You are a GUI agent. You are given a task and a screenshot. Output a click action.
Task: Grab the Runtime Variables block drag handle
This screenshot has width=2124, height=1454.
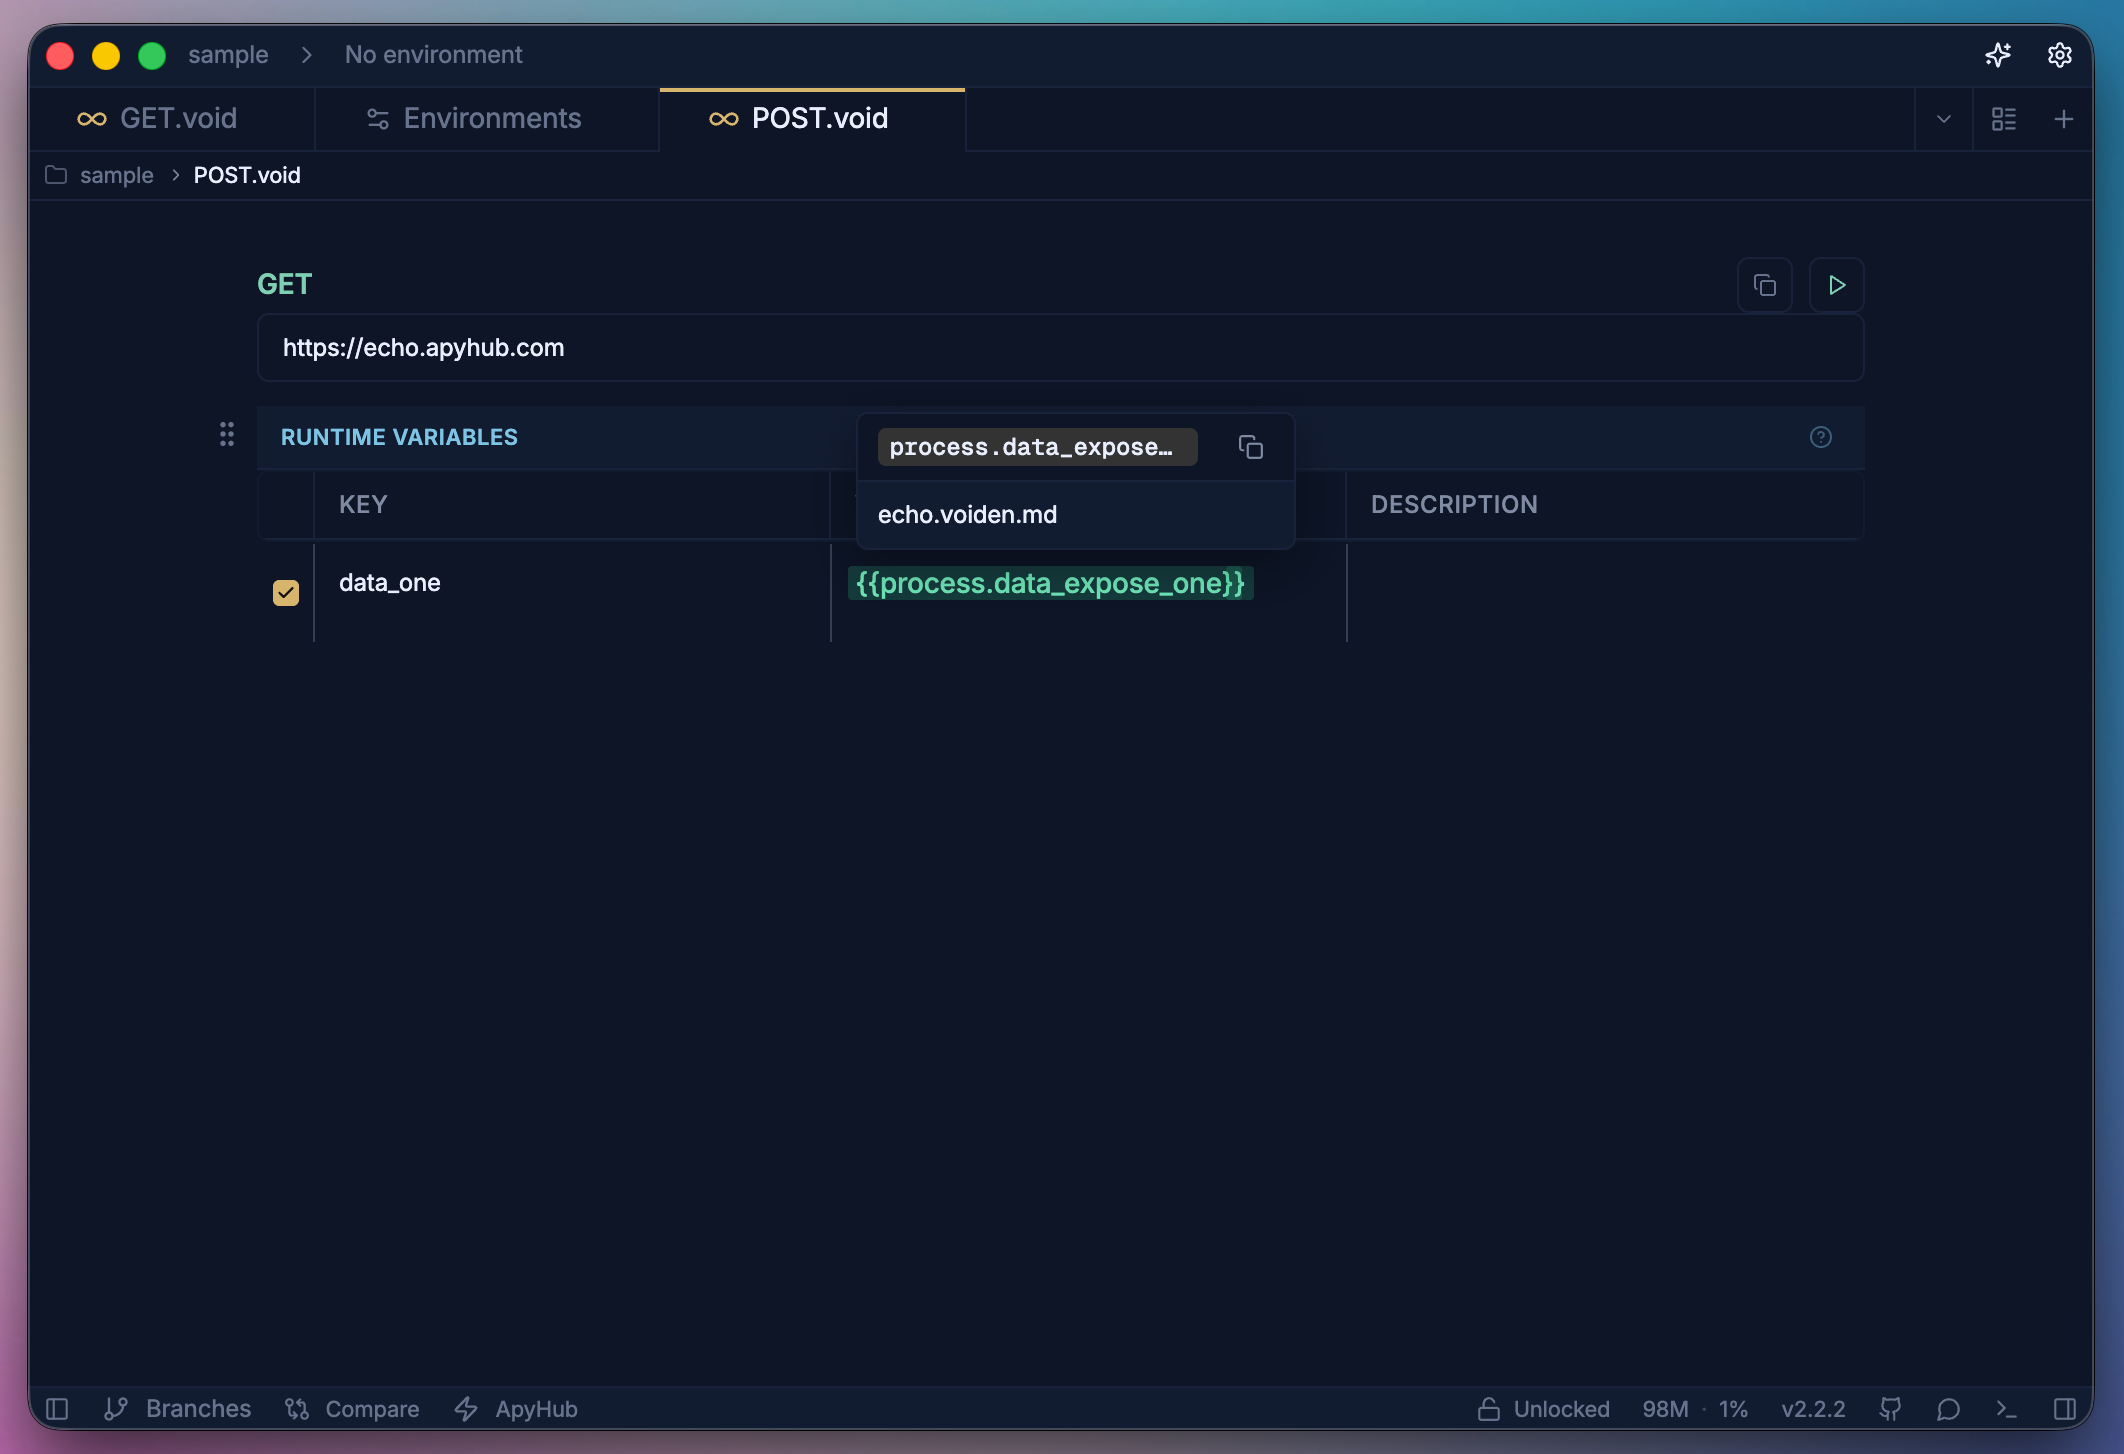pos(227,434)
